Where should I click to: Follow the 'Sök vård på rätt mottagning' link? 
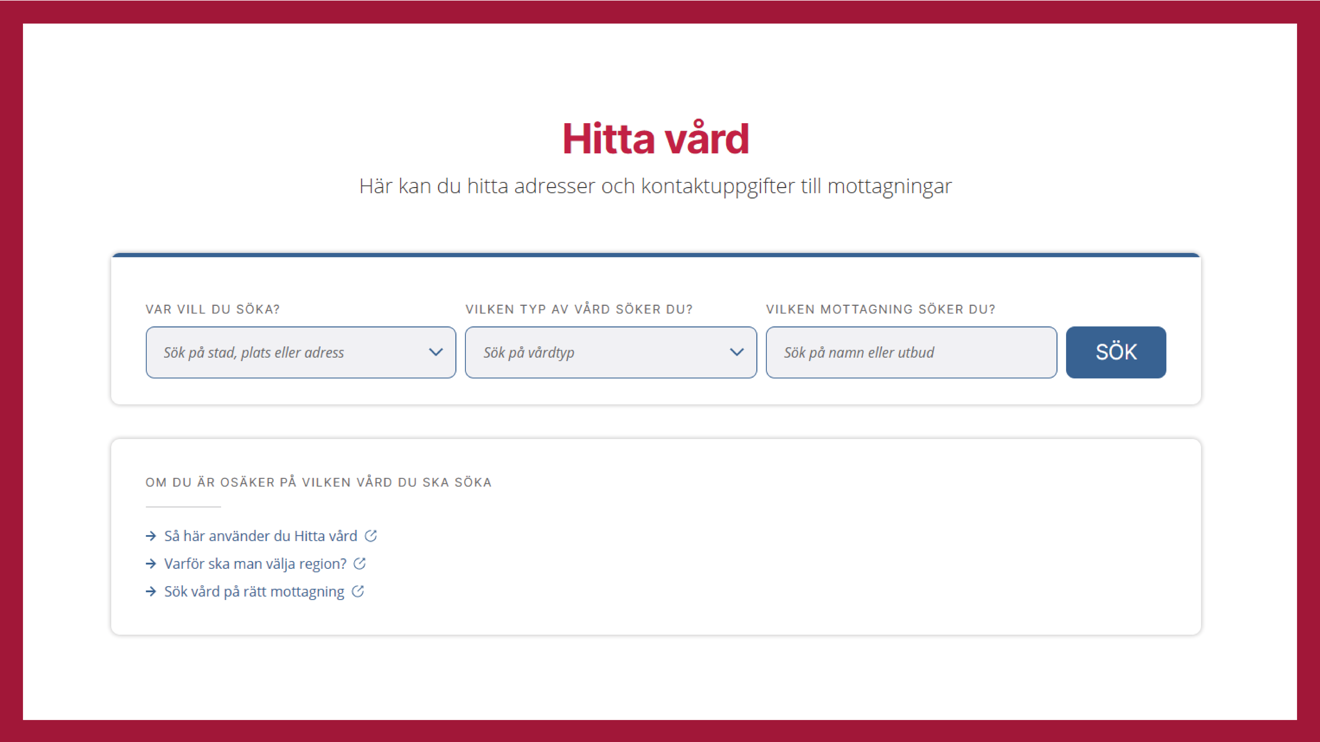[254, 592]
